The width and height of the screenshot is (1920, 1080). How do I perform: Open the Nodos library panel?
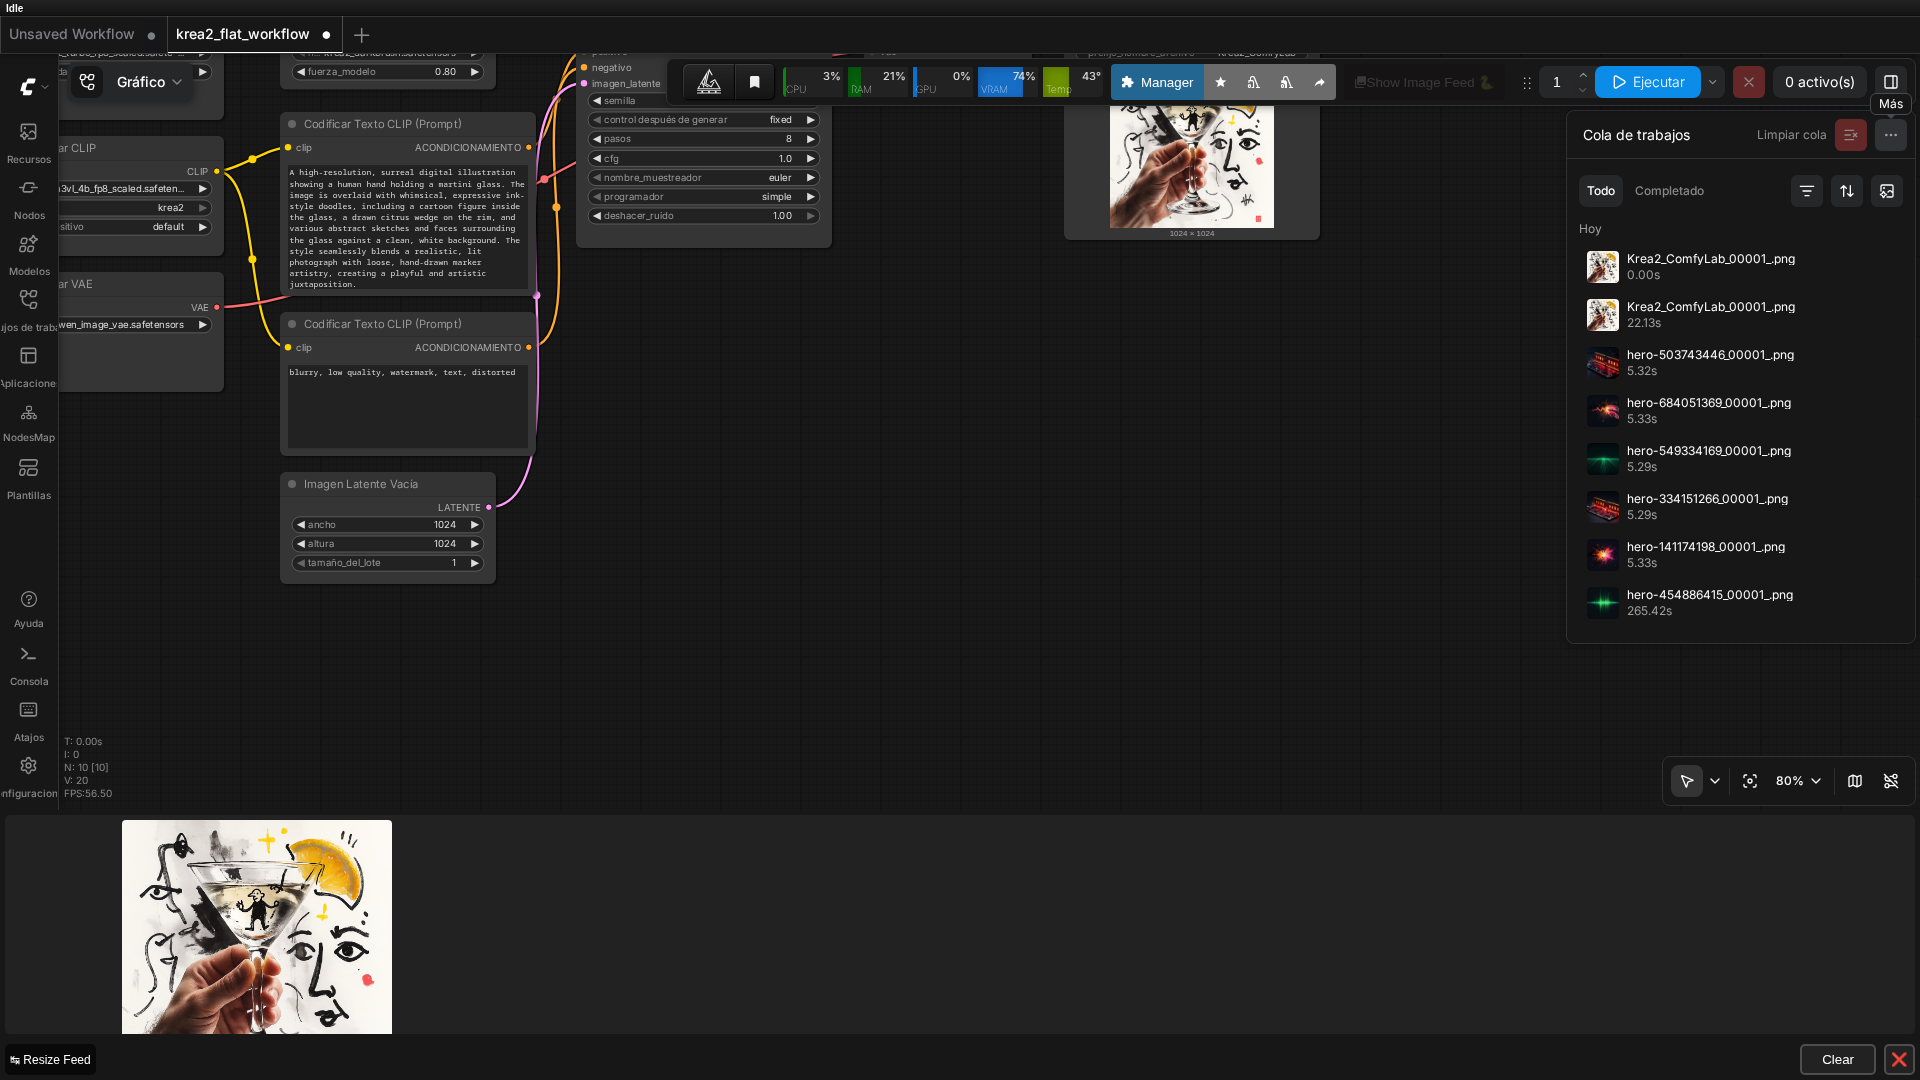point(28,199)
